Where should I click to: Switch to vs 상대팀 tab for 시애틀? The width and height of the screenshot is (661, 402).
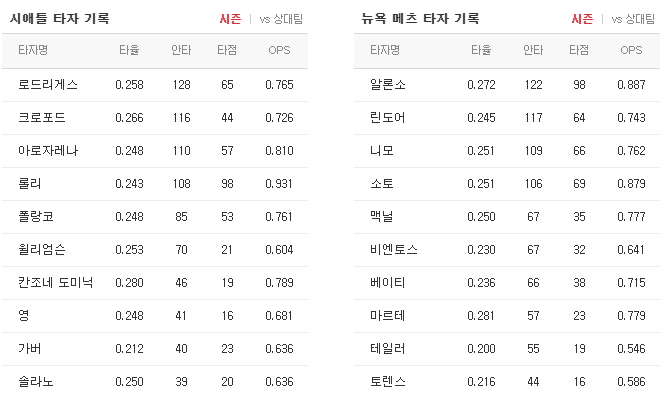pyautogui.click(x=281, y=19)
